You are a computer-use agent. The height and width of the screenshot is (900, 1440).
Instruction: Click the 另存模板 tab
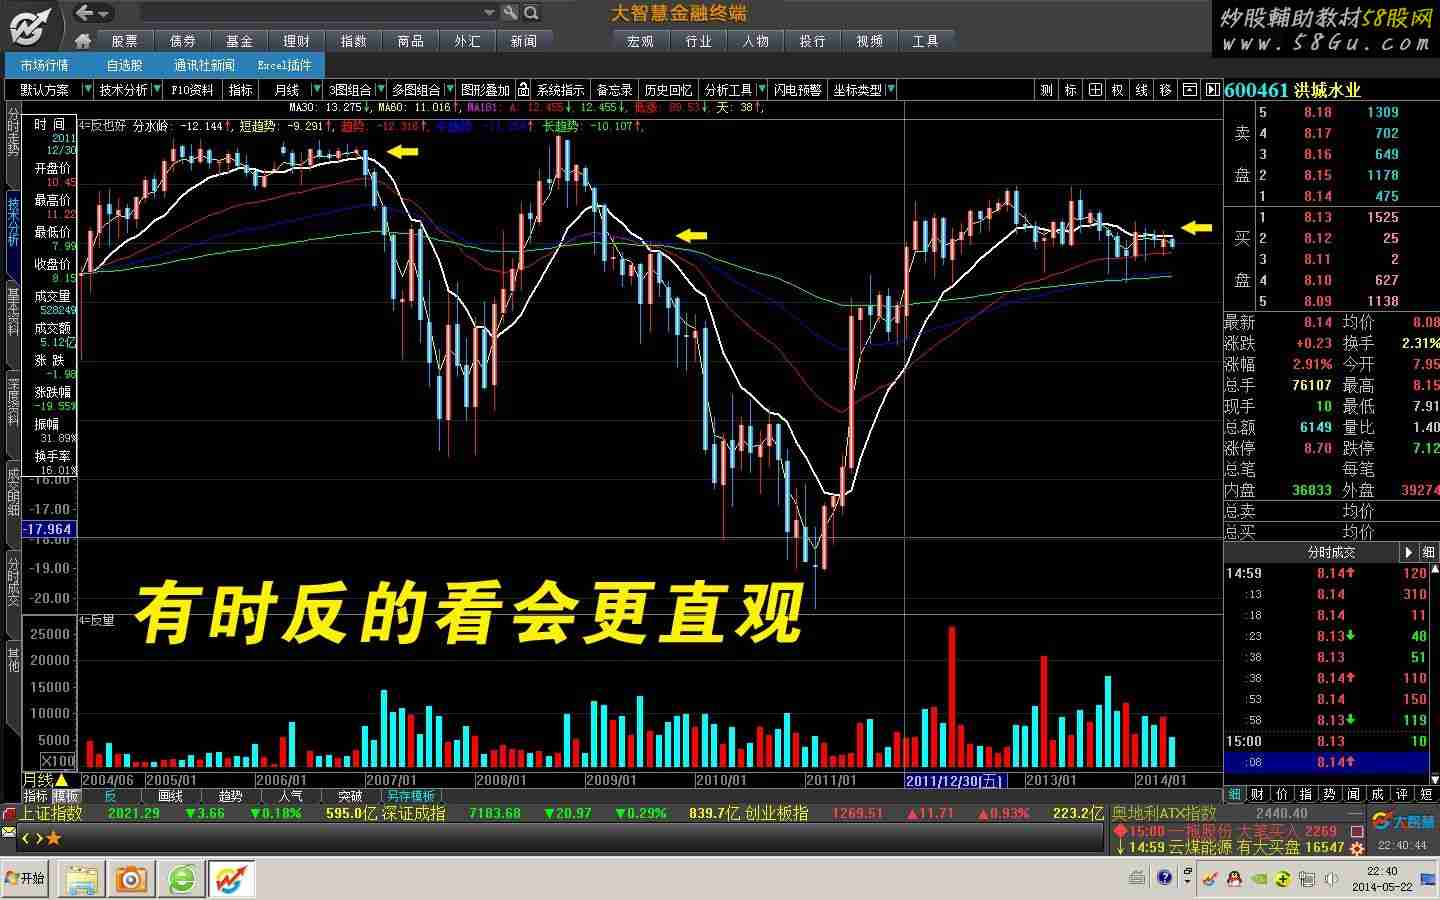tap(411, 797)
